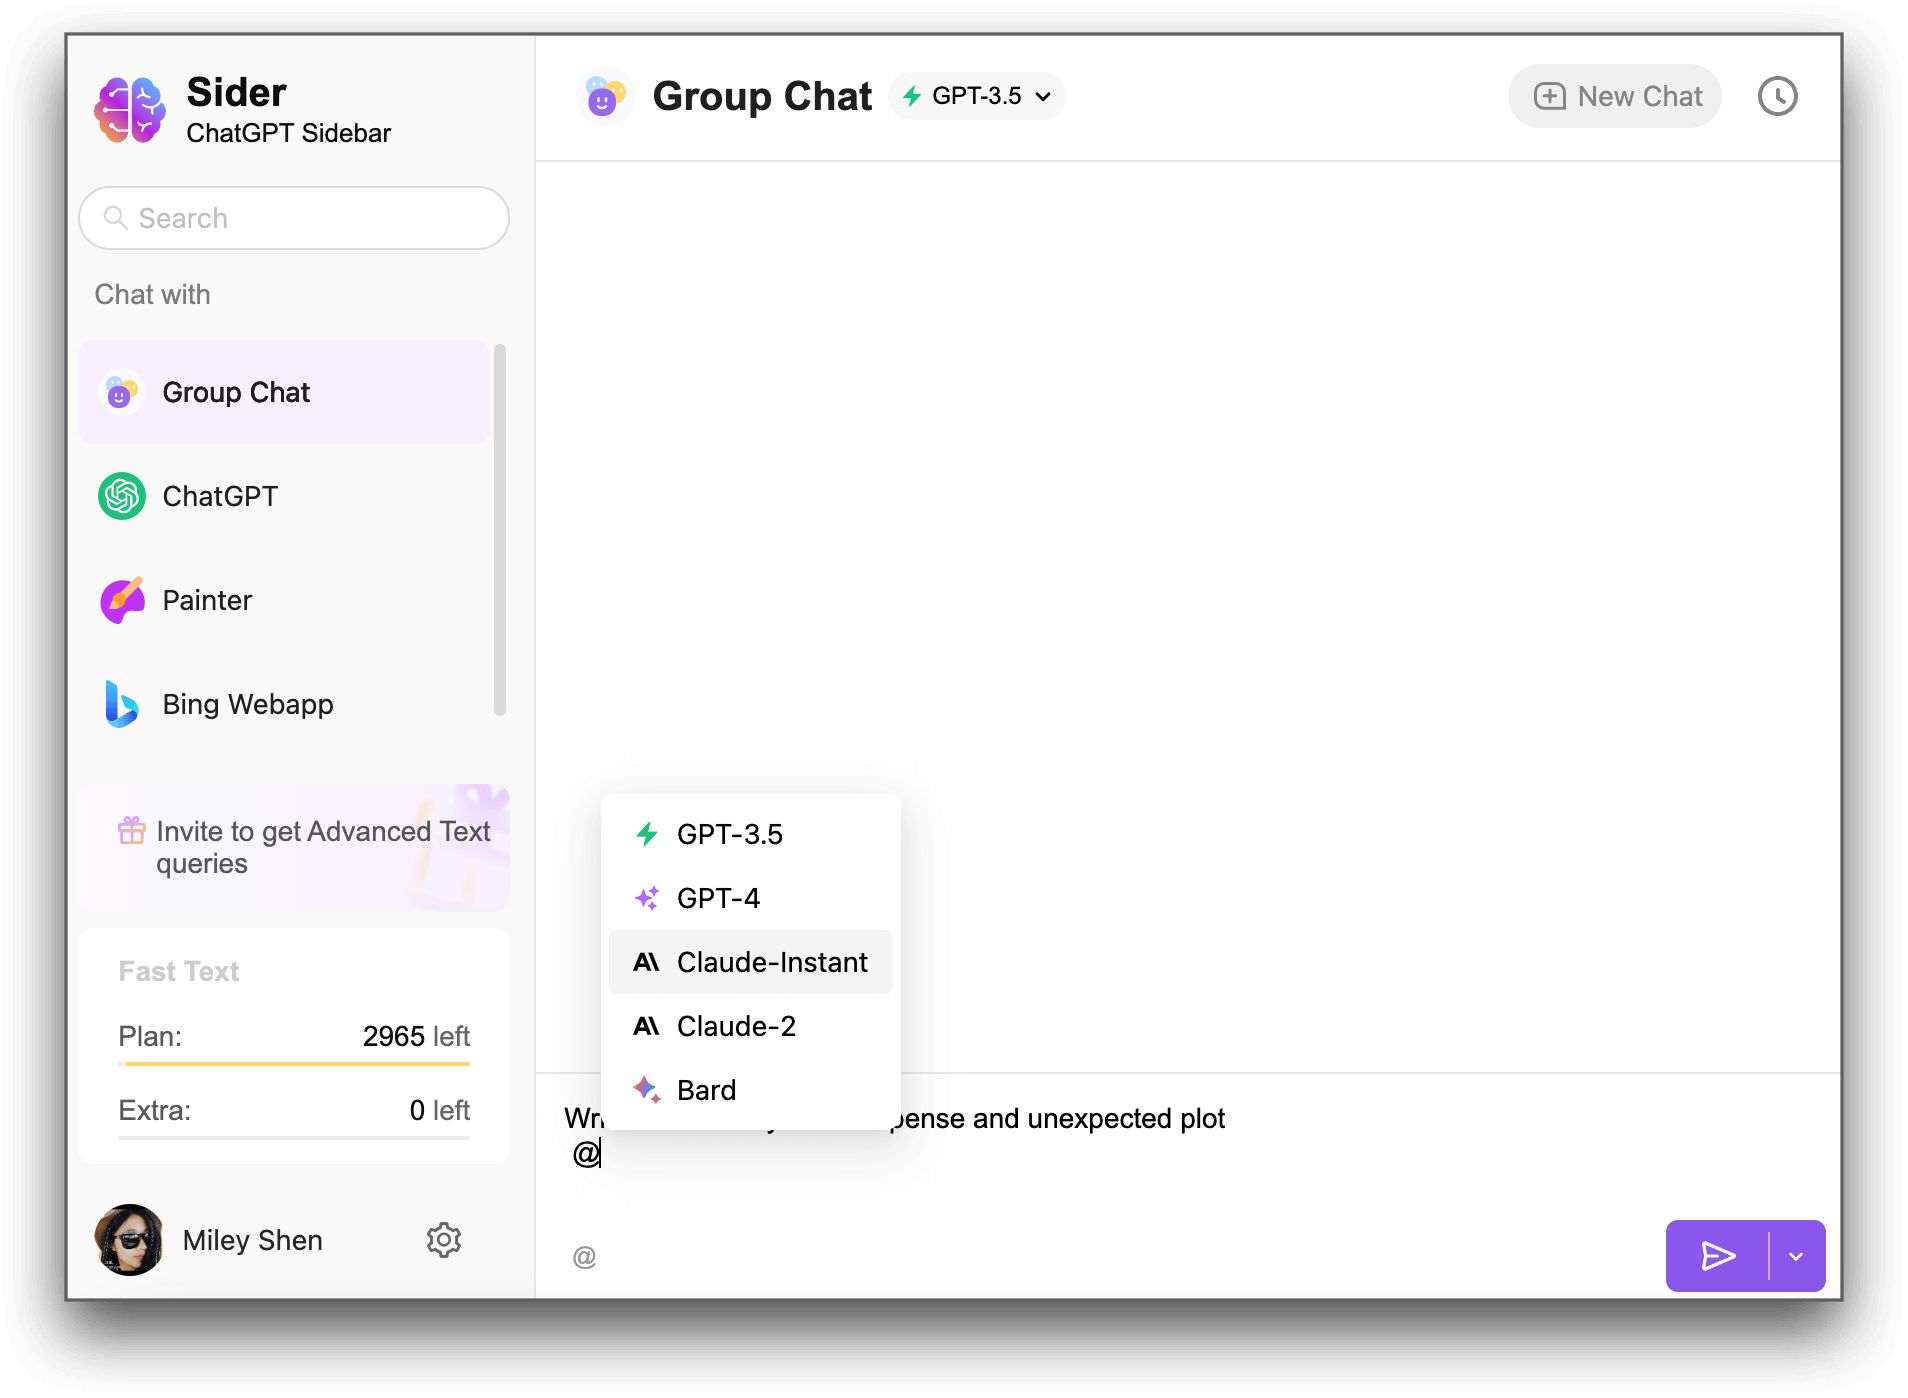Click the lightning icon in header model selector

click(x=912, y=96)
